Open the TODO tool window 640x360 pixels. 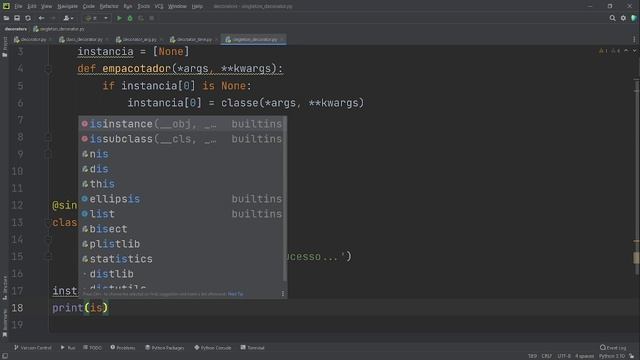point(92,348)
